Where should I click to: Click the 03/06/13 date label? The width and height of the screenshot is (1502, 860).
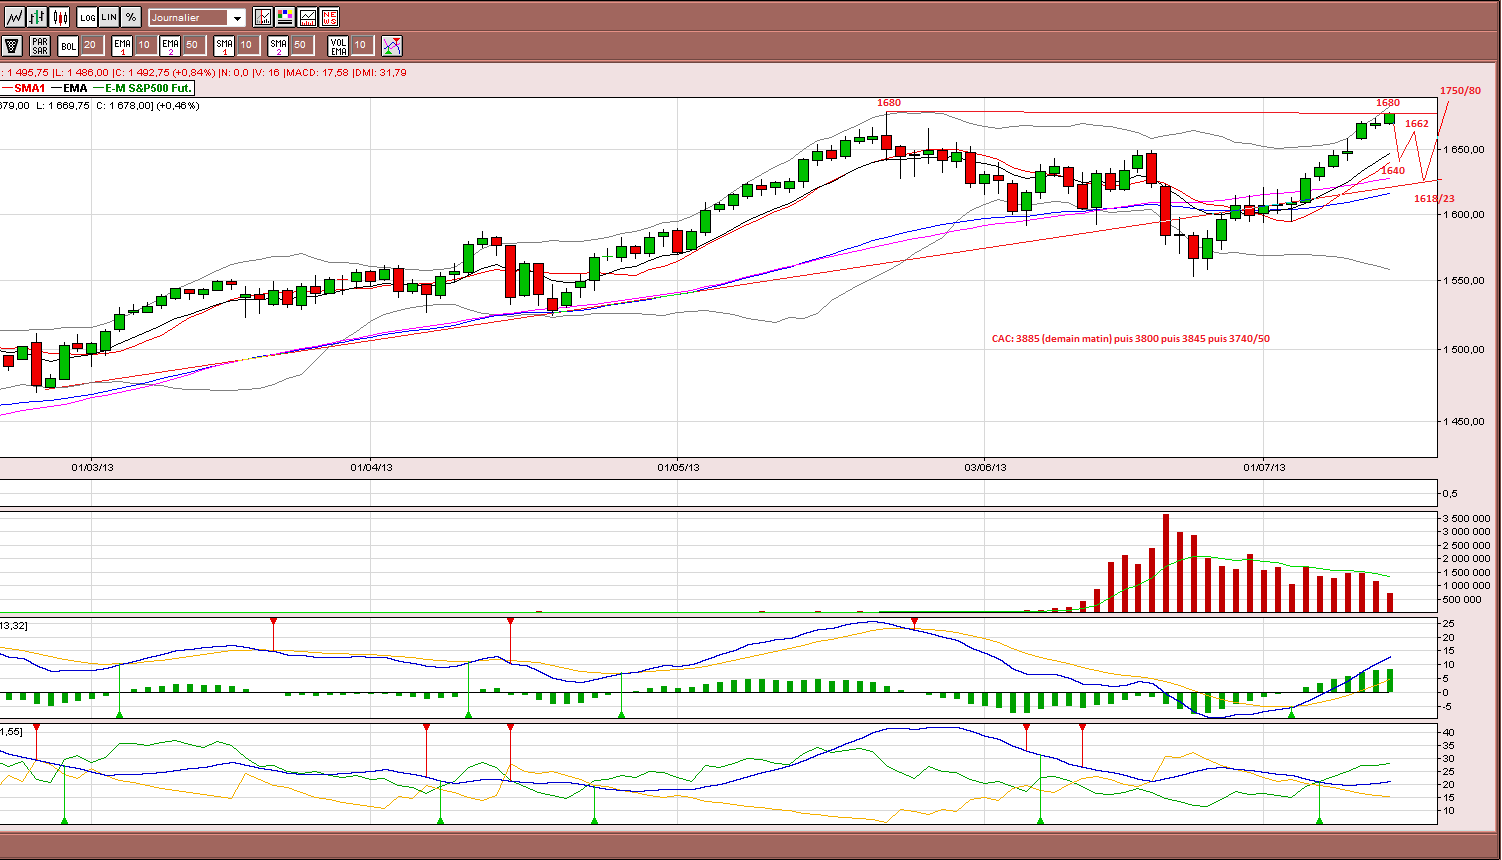[x=985, y=467]
